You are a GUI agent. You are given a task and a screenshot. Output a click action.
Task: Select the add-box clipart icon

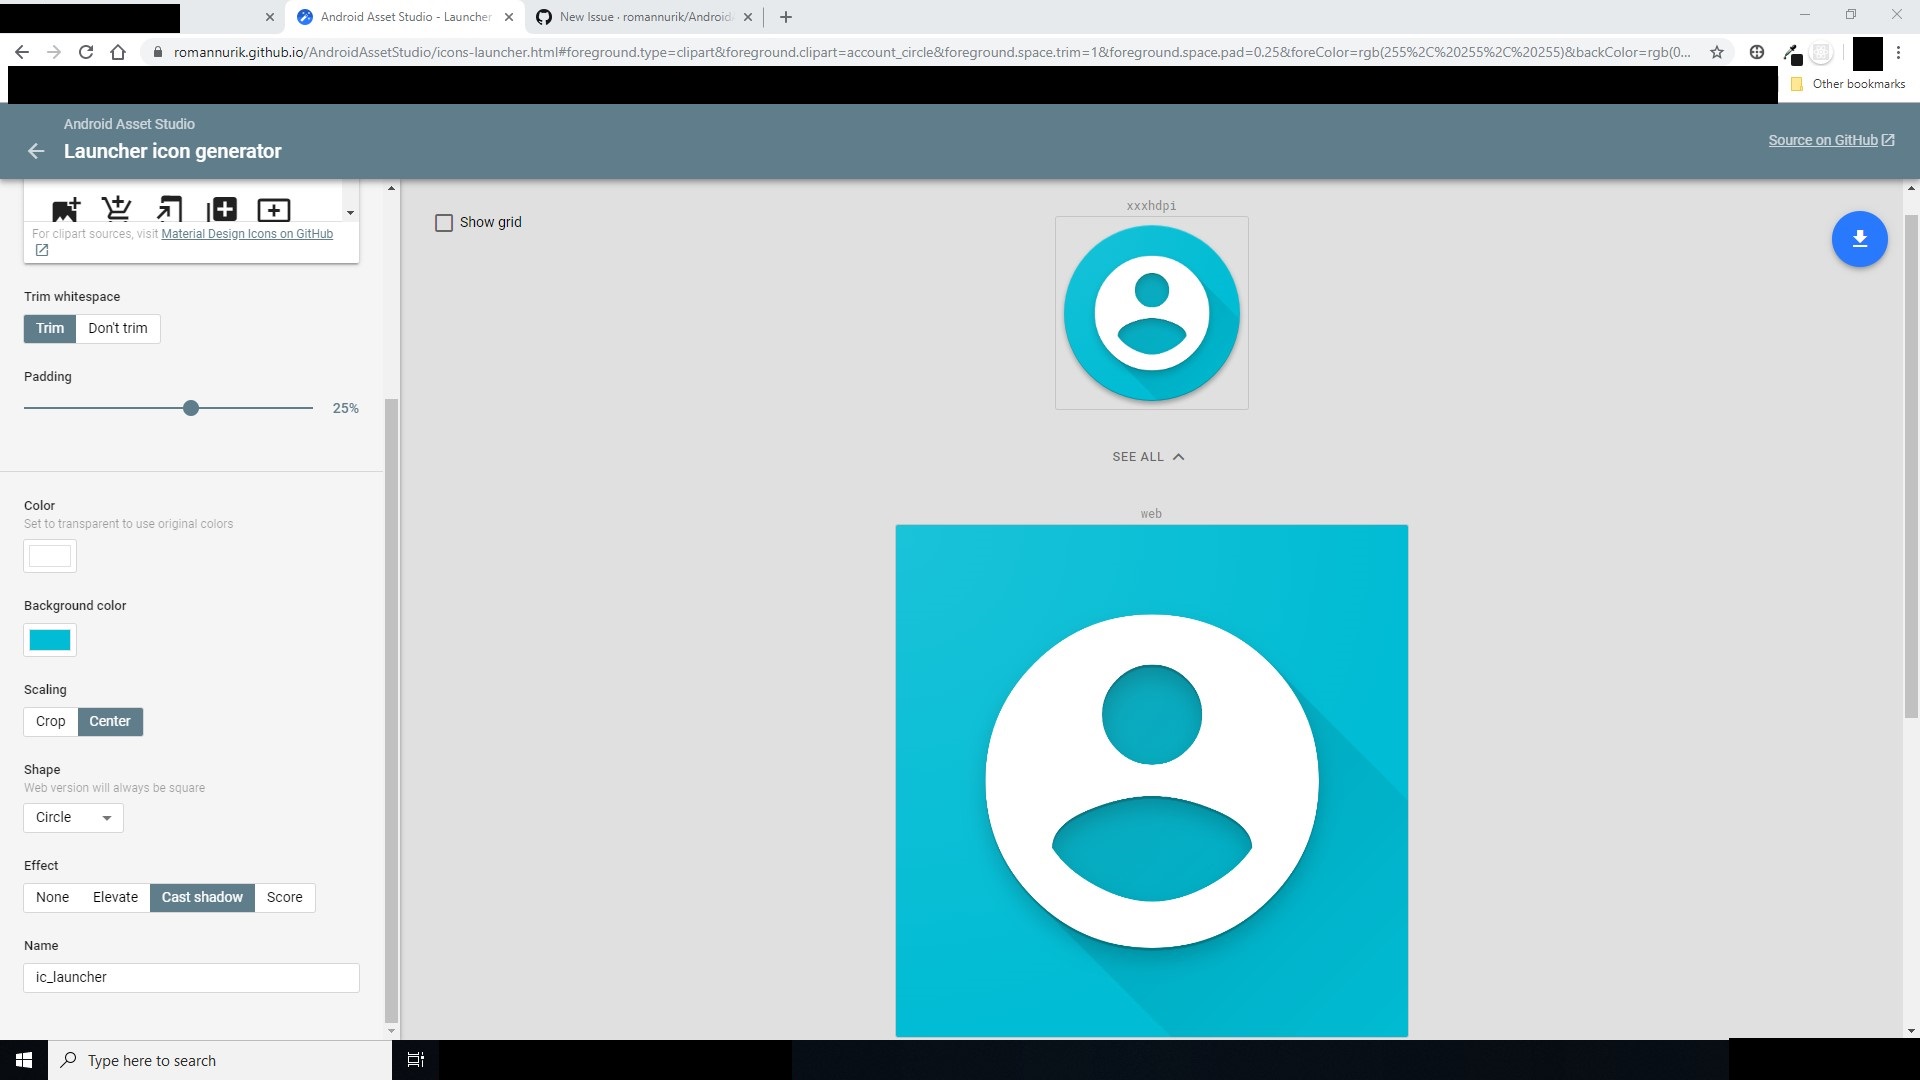(x=273, y=209)
